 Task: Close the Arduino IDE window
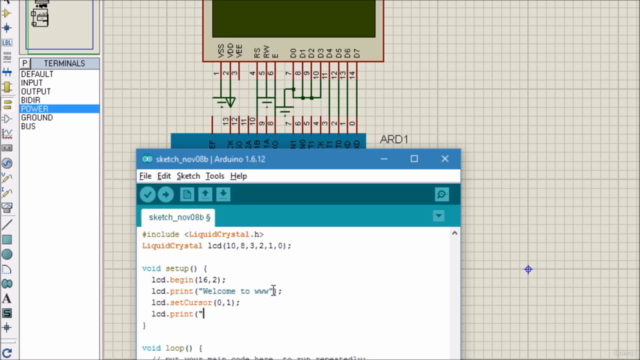point(445,159)
